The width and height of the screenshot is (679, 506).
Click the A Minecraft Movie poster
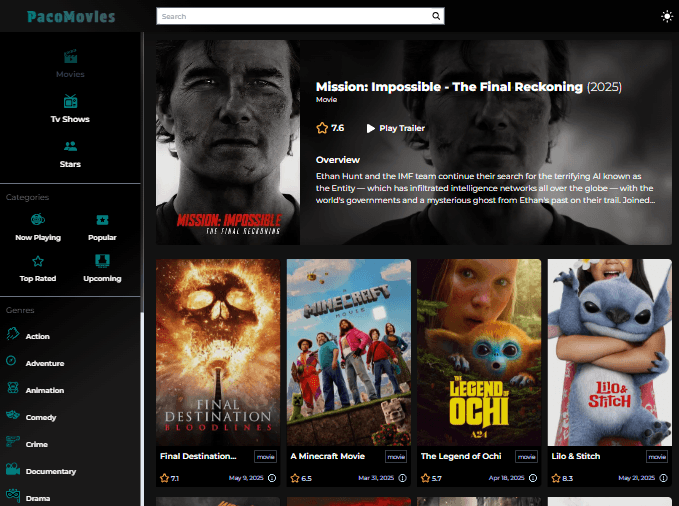[349, 352]
